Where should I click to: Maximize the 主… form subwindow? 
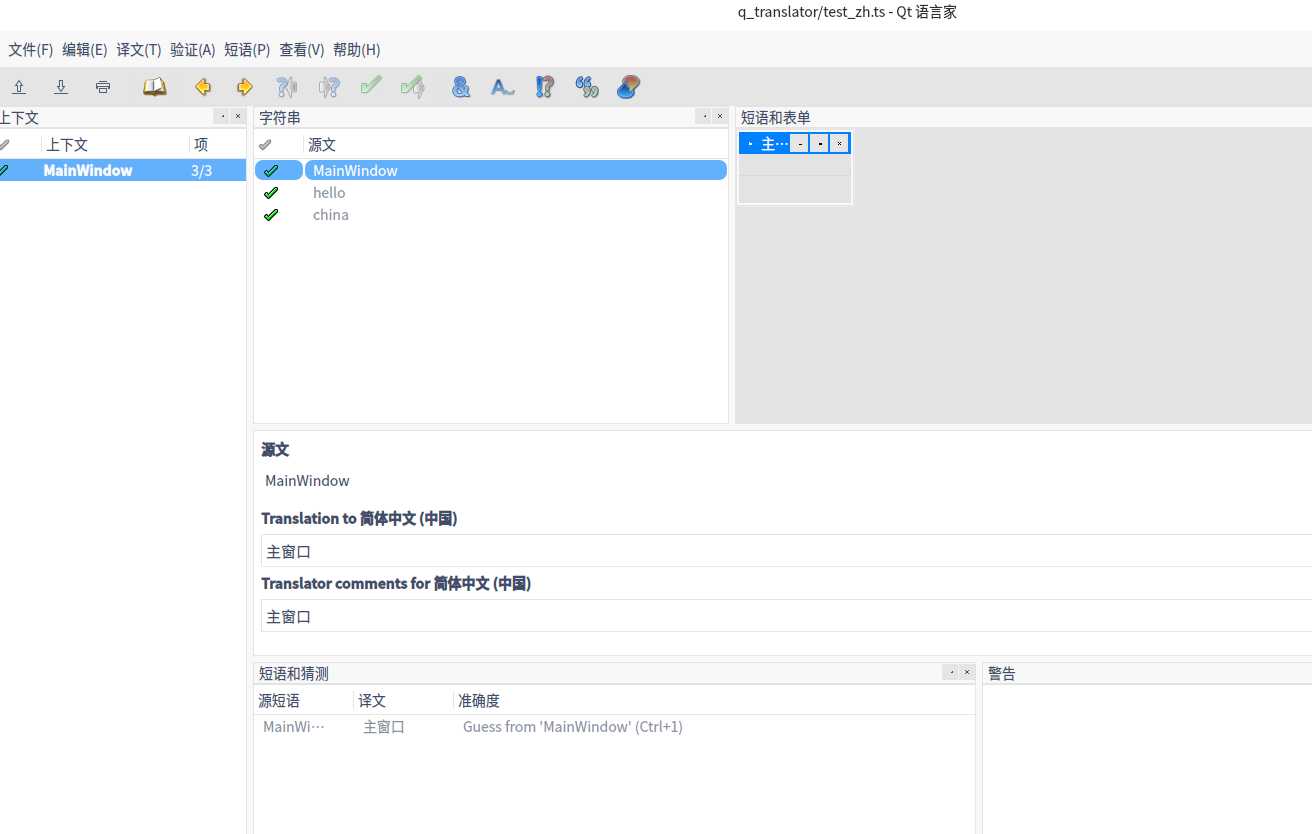coord(819,144)
